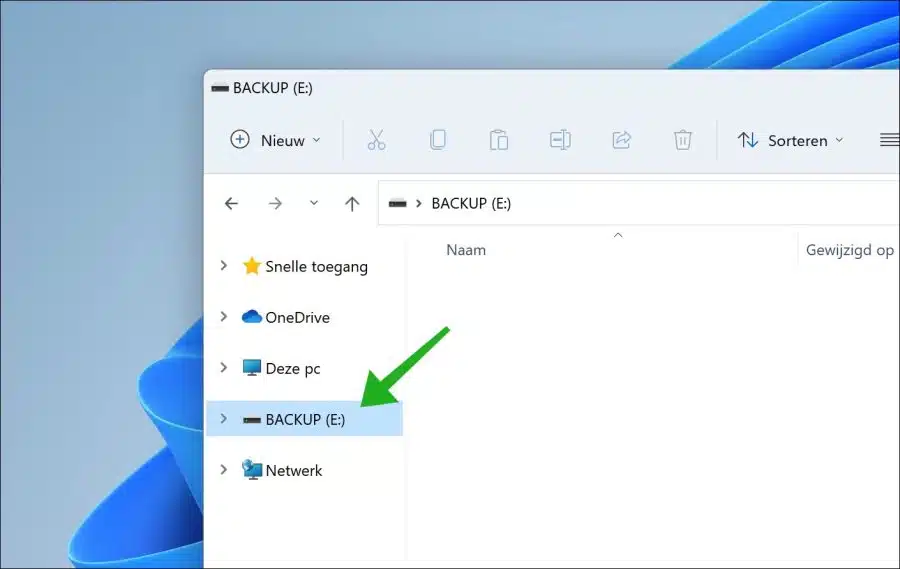
Task: Click the Cut scissors icon
Action: pyautogui.click(x=377, y=140)
